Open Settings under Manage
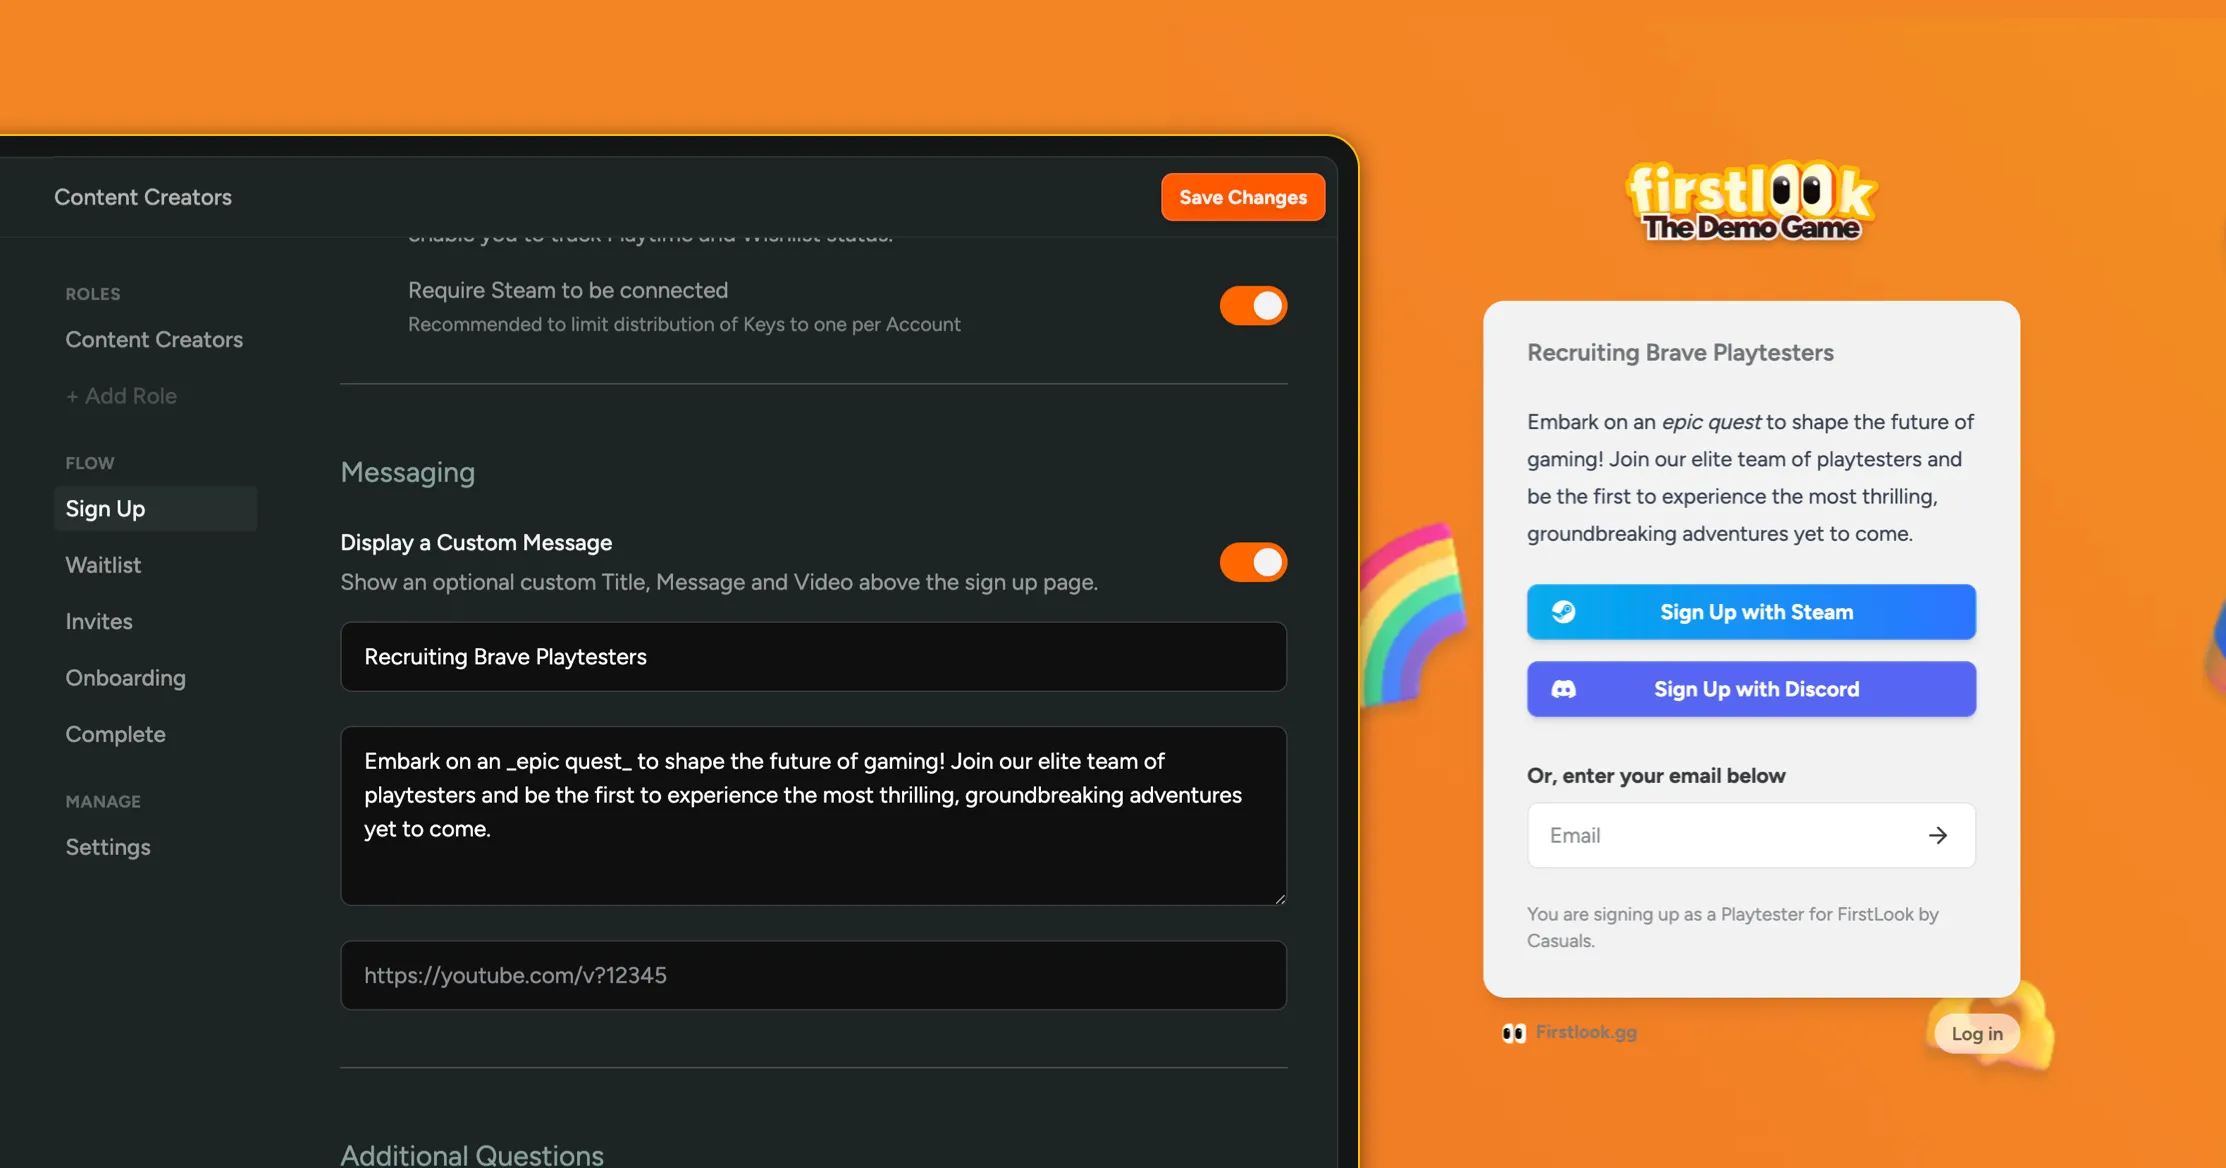 tap(108, 847)
